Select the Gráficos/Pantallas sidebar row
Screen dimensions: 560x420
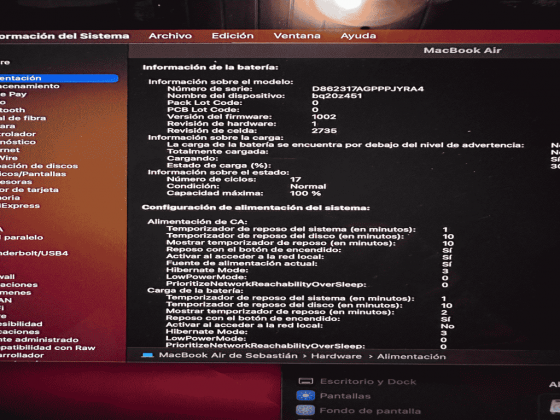33,174
